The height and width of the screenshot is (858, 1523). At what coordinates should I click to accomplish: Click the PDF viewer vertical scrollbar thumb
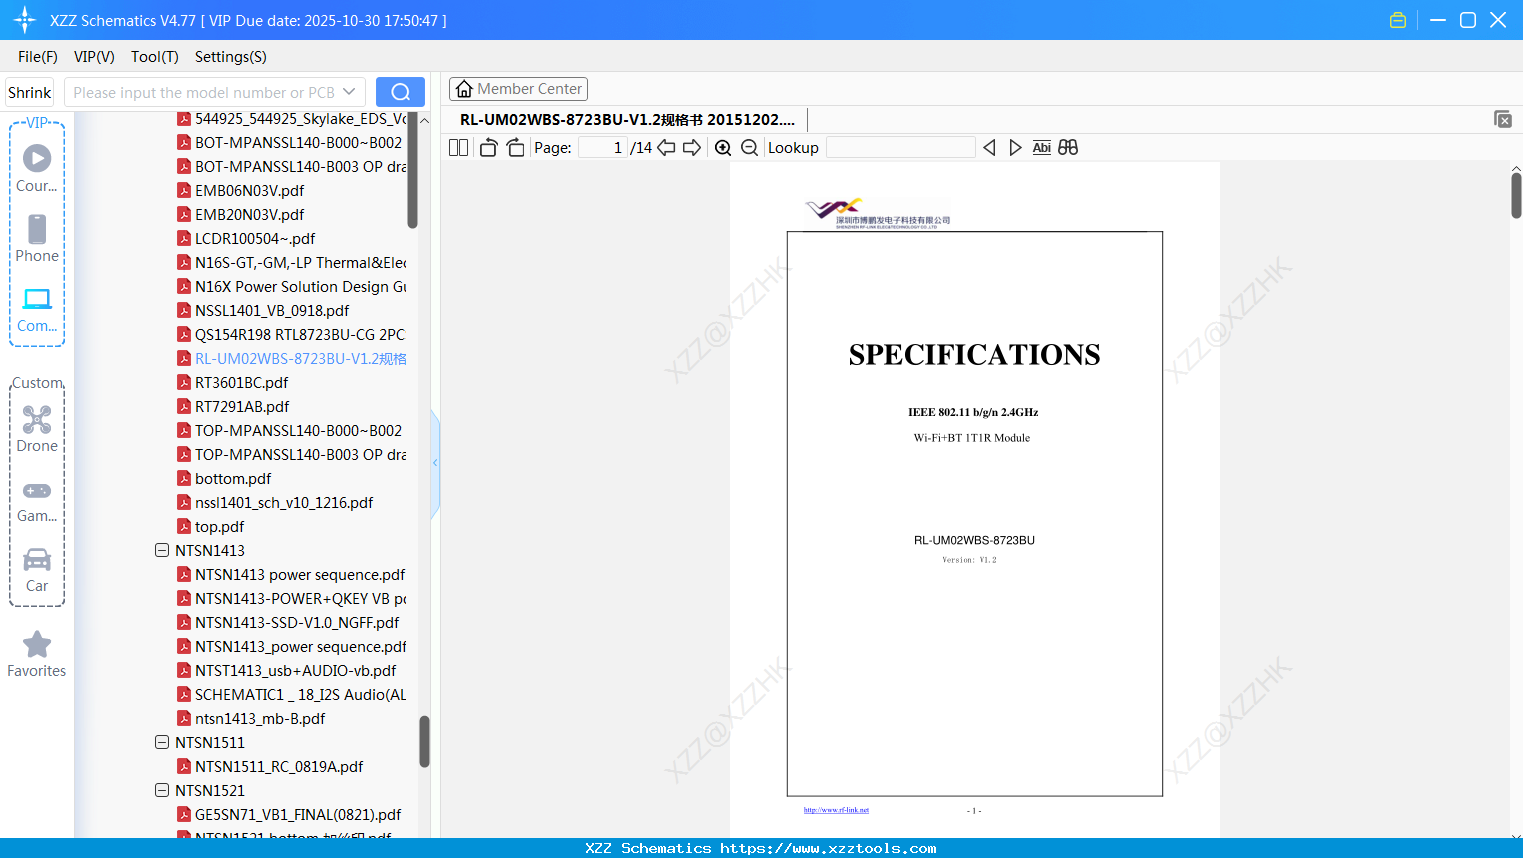pyautogui.click(x=1516, y=195)
